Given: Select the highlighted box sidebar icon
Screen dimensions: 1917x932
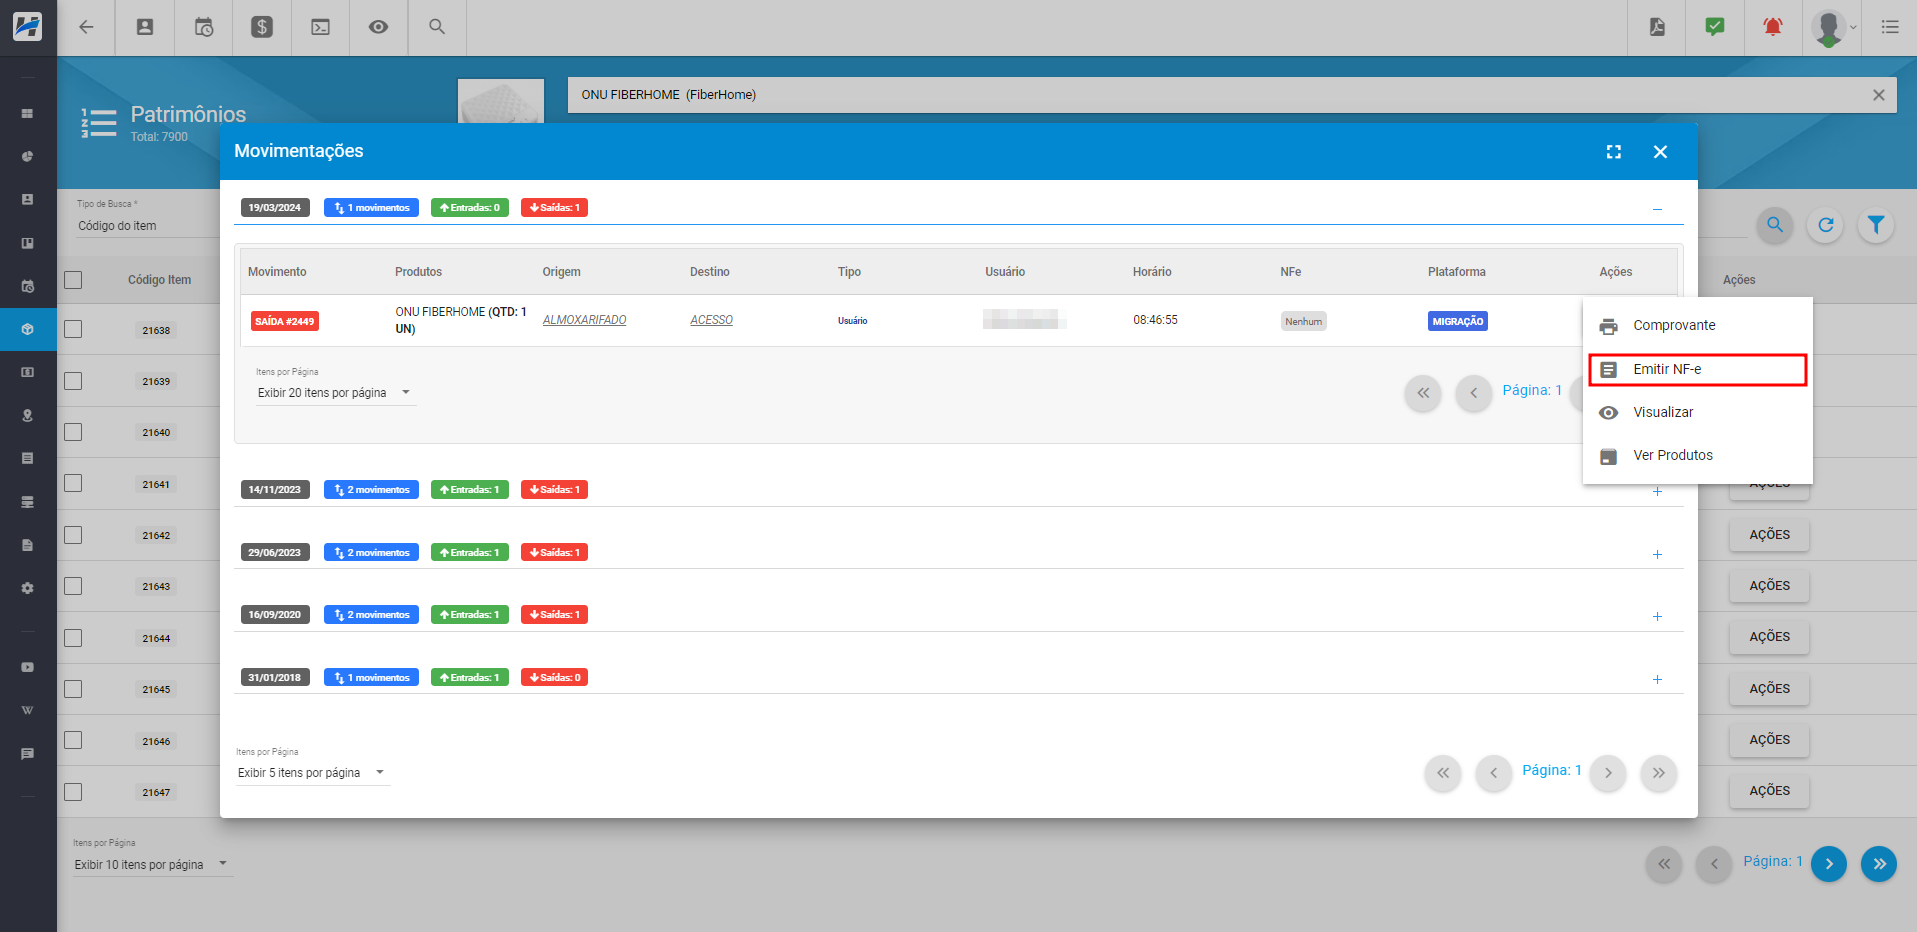Looking at the screenshot, I should click(x=28, y=329).
